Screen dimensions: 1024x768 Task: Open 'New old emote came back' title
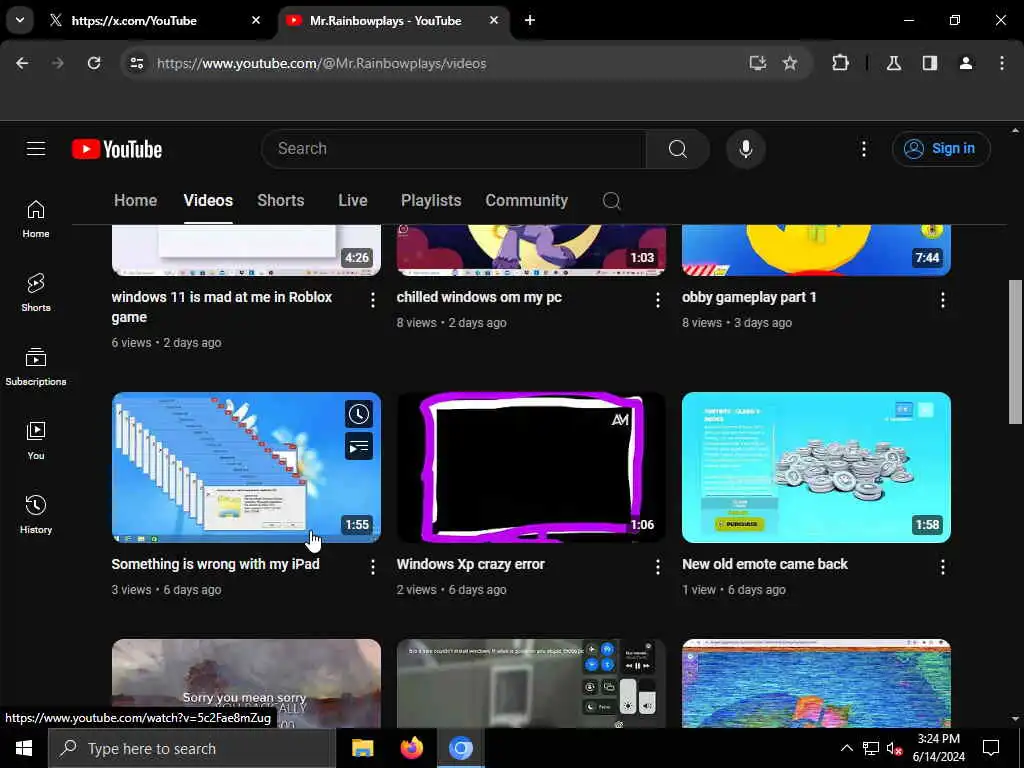click(765, 564)
